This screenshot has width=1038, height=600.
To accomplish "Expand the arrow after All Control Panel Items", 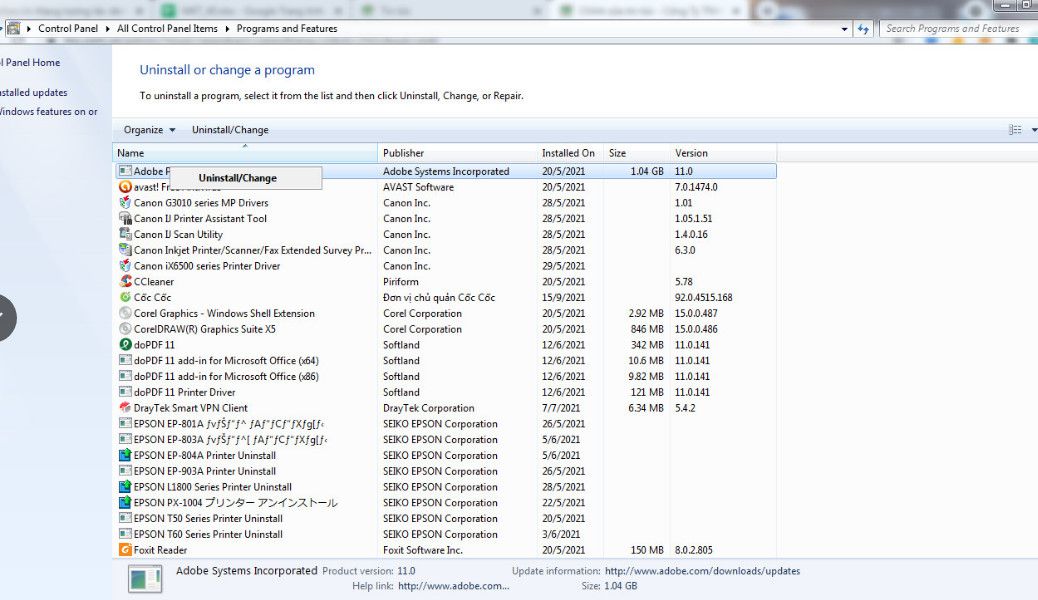I will (x=227, y=28).
